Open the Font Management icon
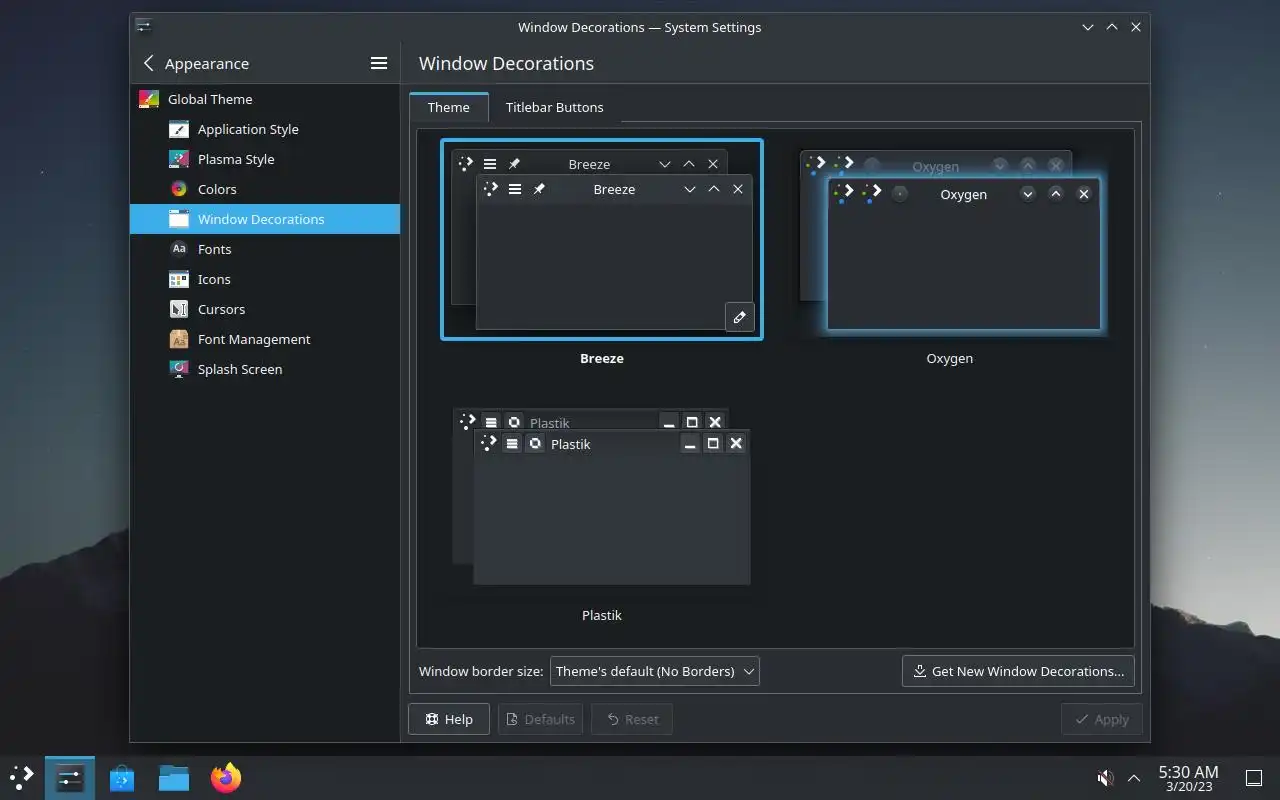 point(179,339)
